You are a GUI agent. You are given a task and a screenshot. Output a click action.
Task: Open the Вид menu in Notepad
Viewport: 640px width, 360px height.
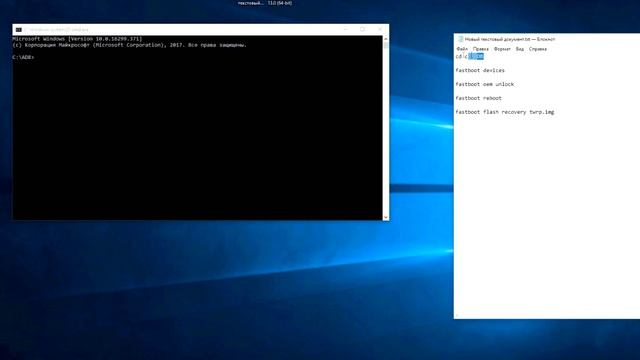[x=519, y=49]
